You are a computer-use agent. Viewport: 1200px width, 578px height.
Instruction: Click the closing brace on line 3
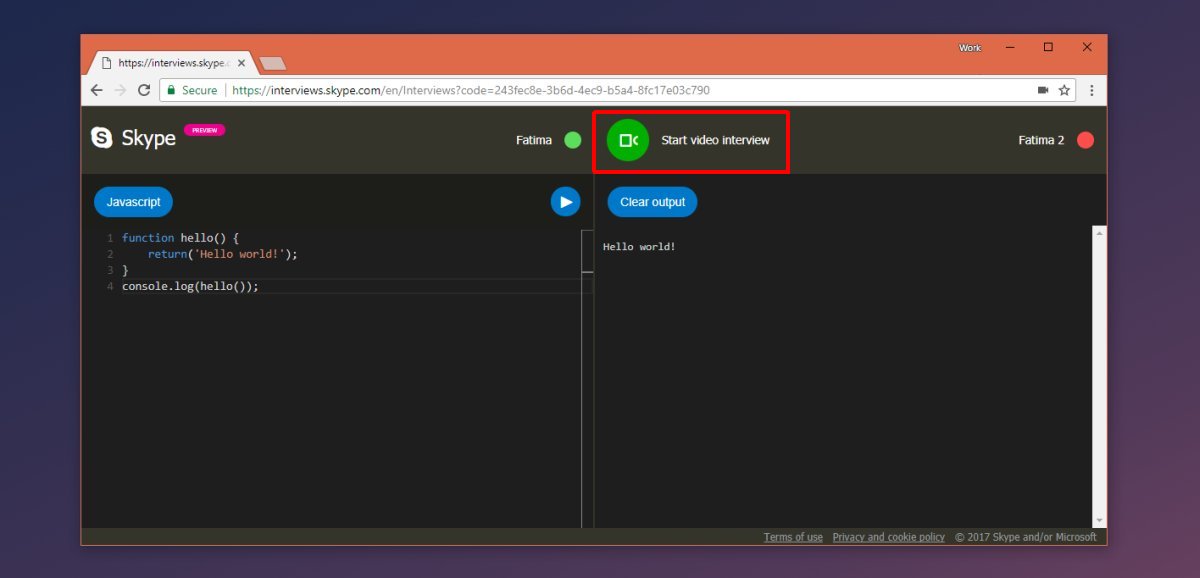click(x=125, y=270)
